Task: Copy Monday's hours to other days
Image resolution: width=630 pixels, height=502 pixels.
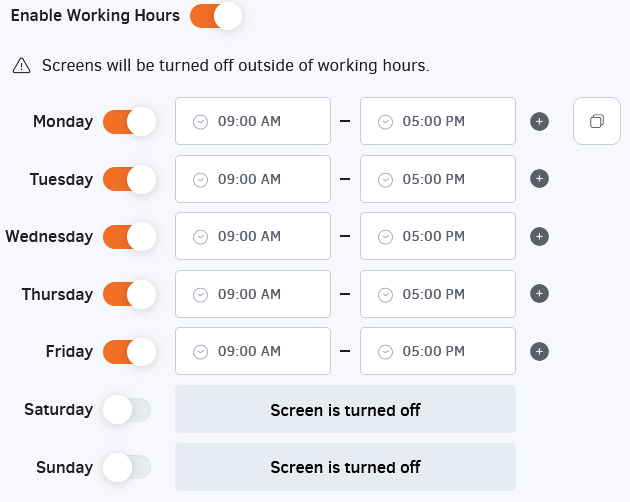Action: point(597,122)
